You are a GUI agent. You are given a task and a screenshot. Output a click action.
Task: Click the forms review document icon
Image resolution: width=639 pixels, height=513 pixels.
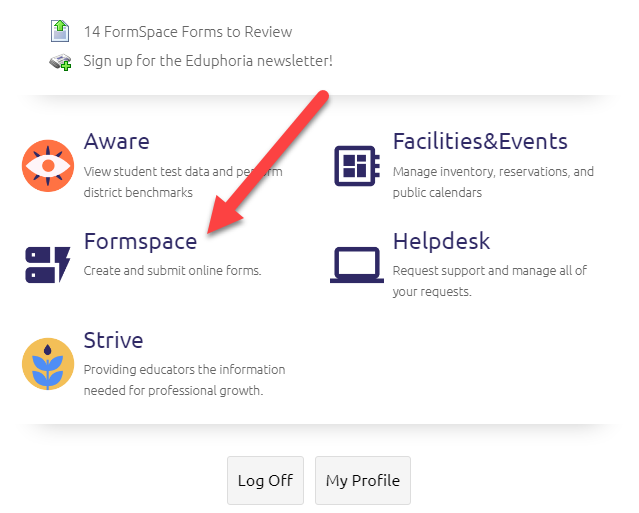pyautogui.click(x=60, y=32)
